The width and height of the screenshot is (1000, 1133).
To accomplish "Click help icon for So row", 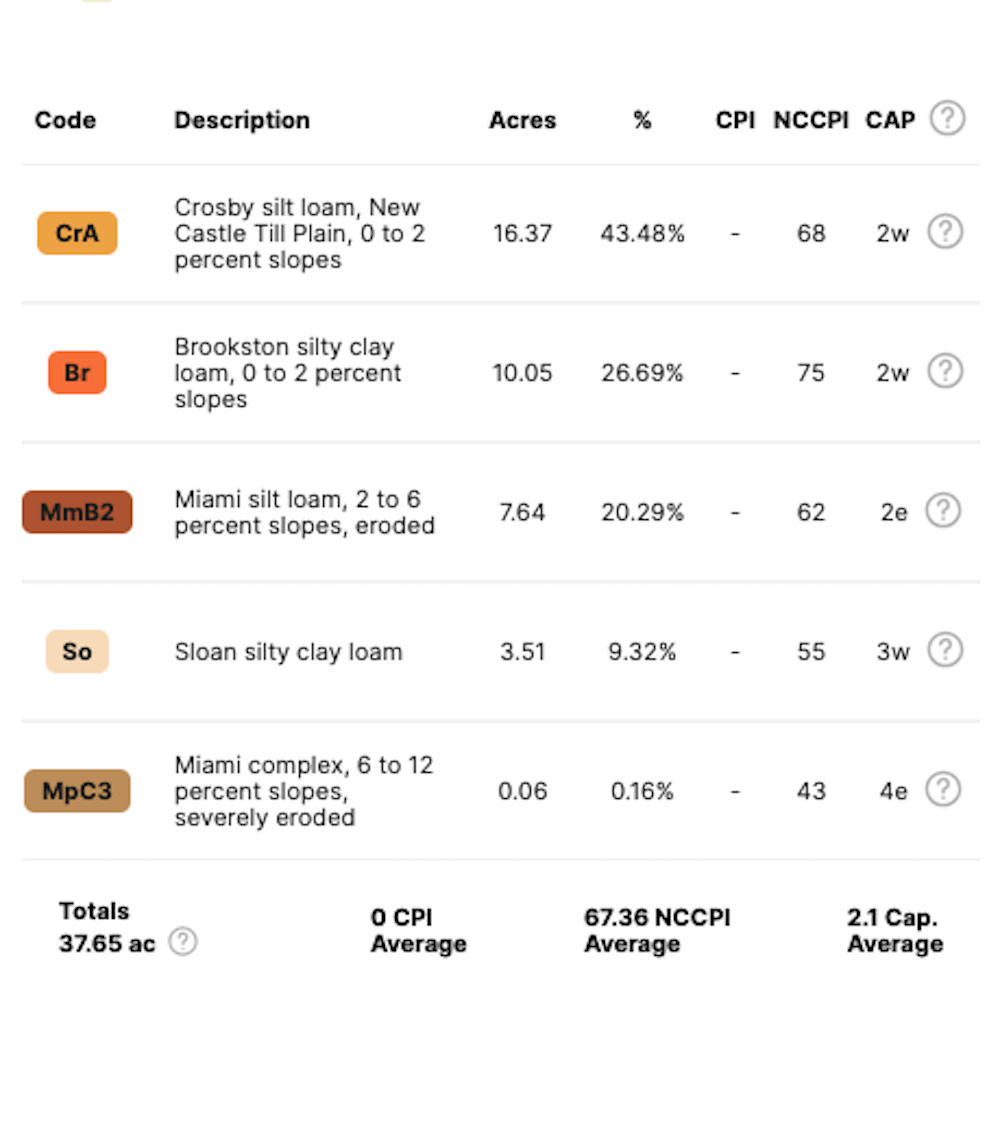I will coord(944,651).
